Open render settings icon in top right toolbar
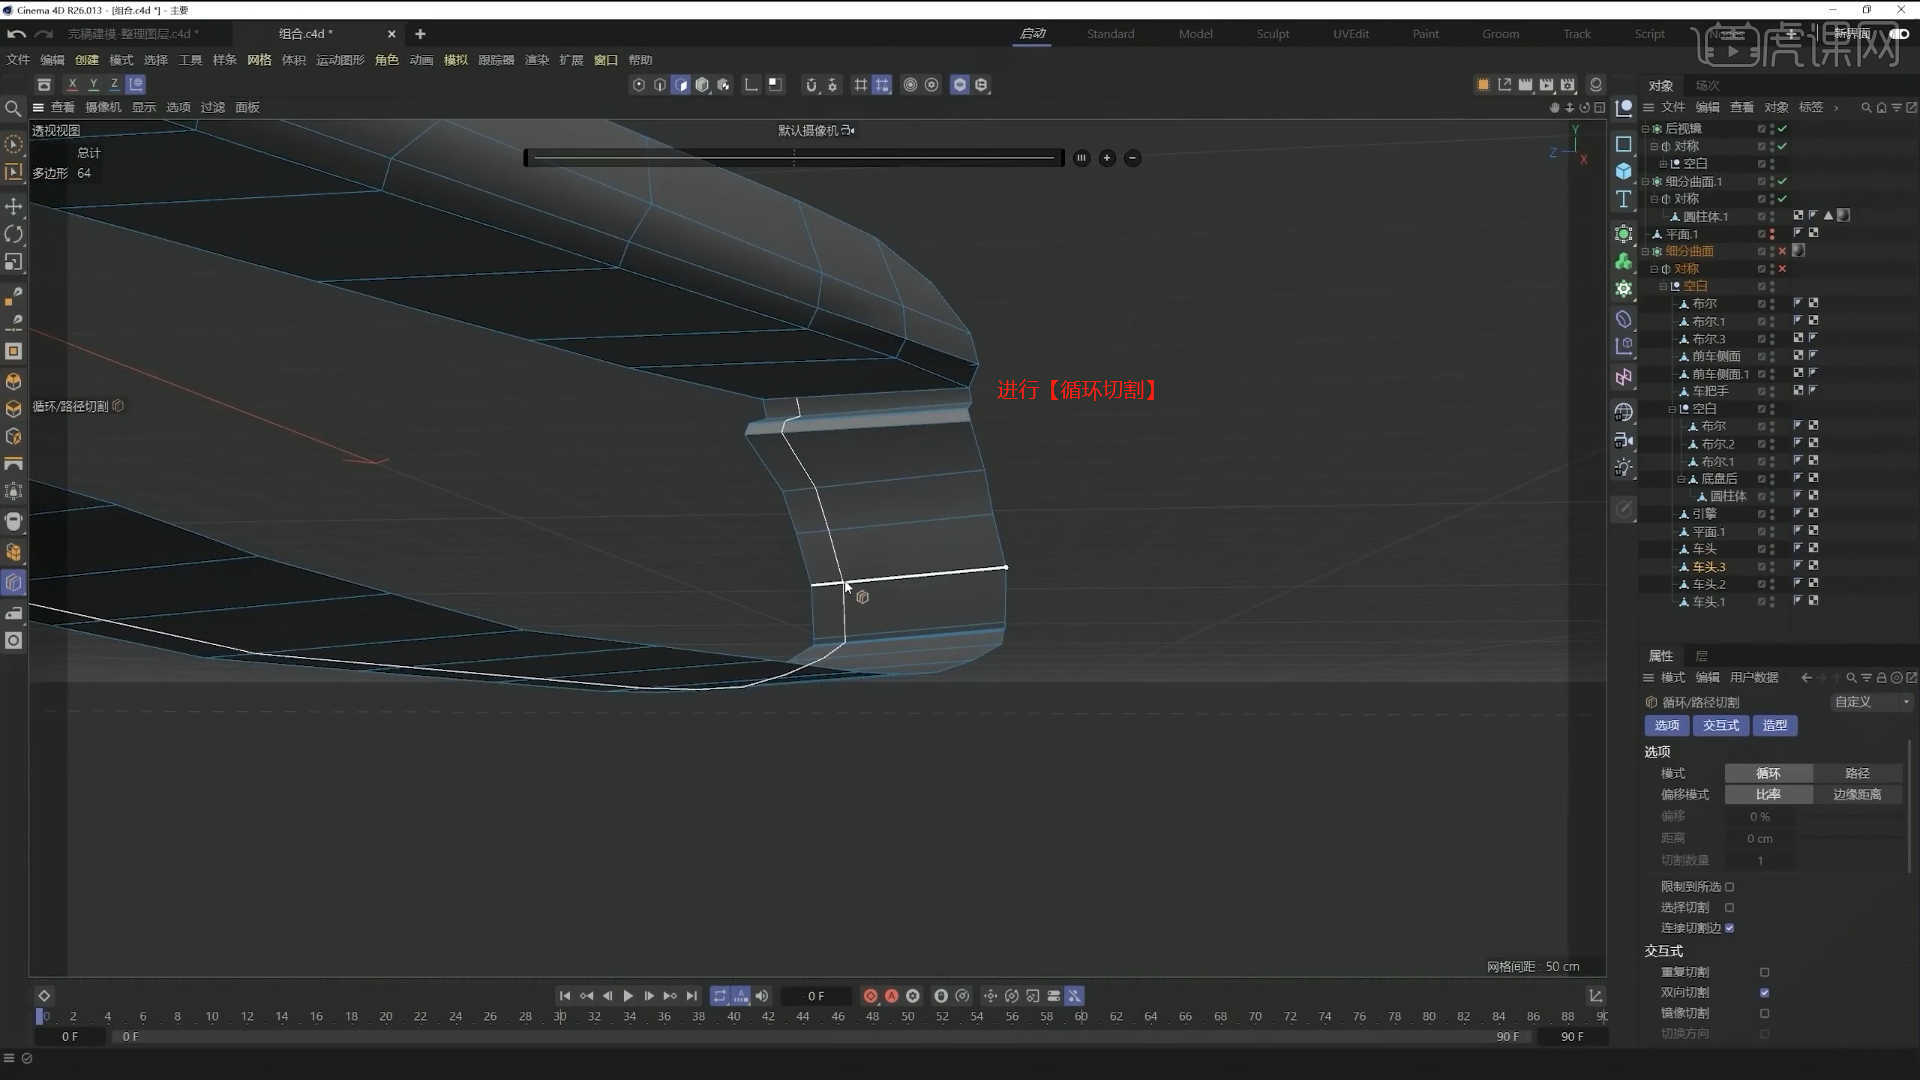This screenshot has width=1920, height=1080. [1568, 85]
